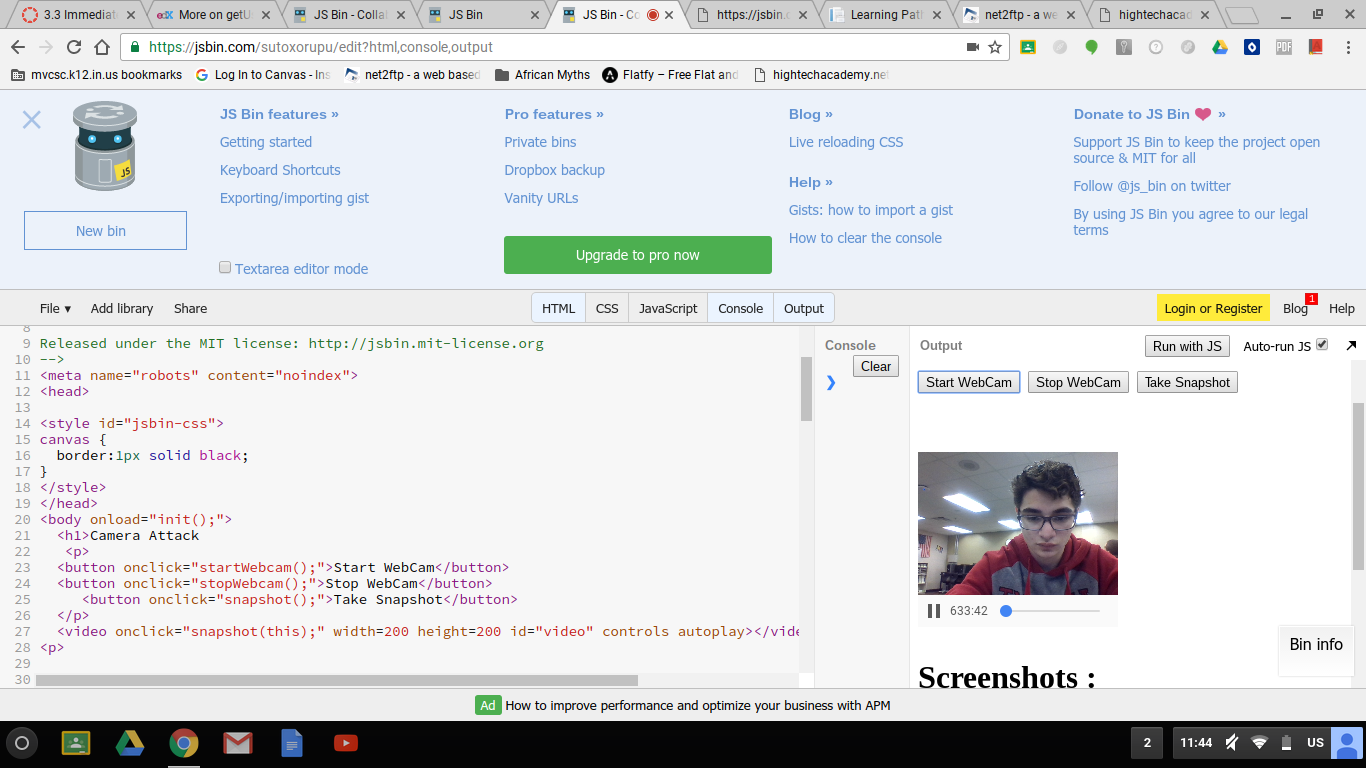Show the JavaScript panel
Image resolution: width=1366 pixels, height=768 pixels.
pyautogui.click(x=668, y=308)
